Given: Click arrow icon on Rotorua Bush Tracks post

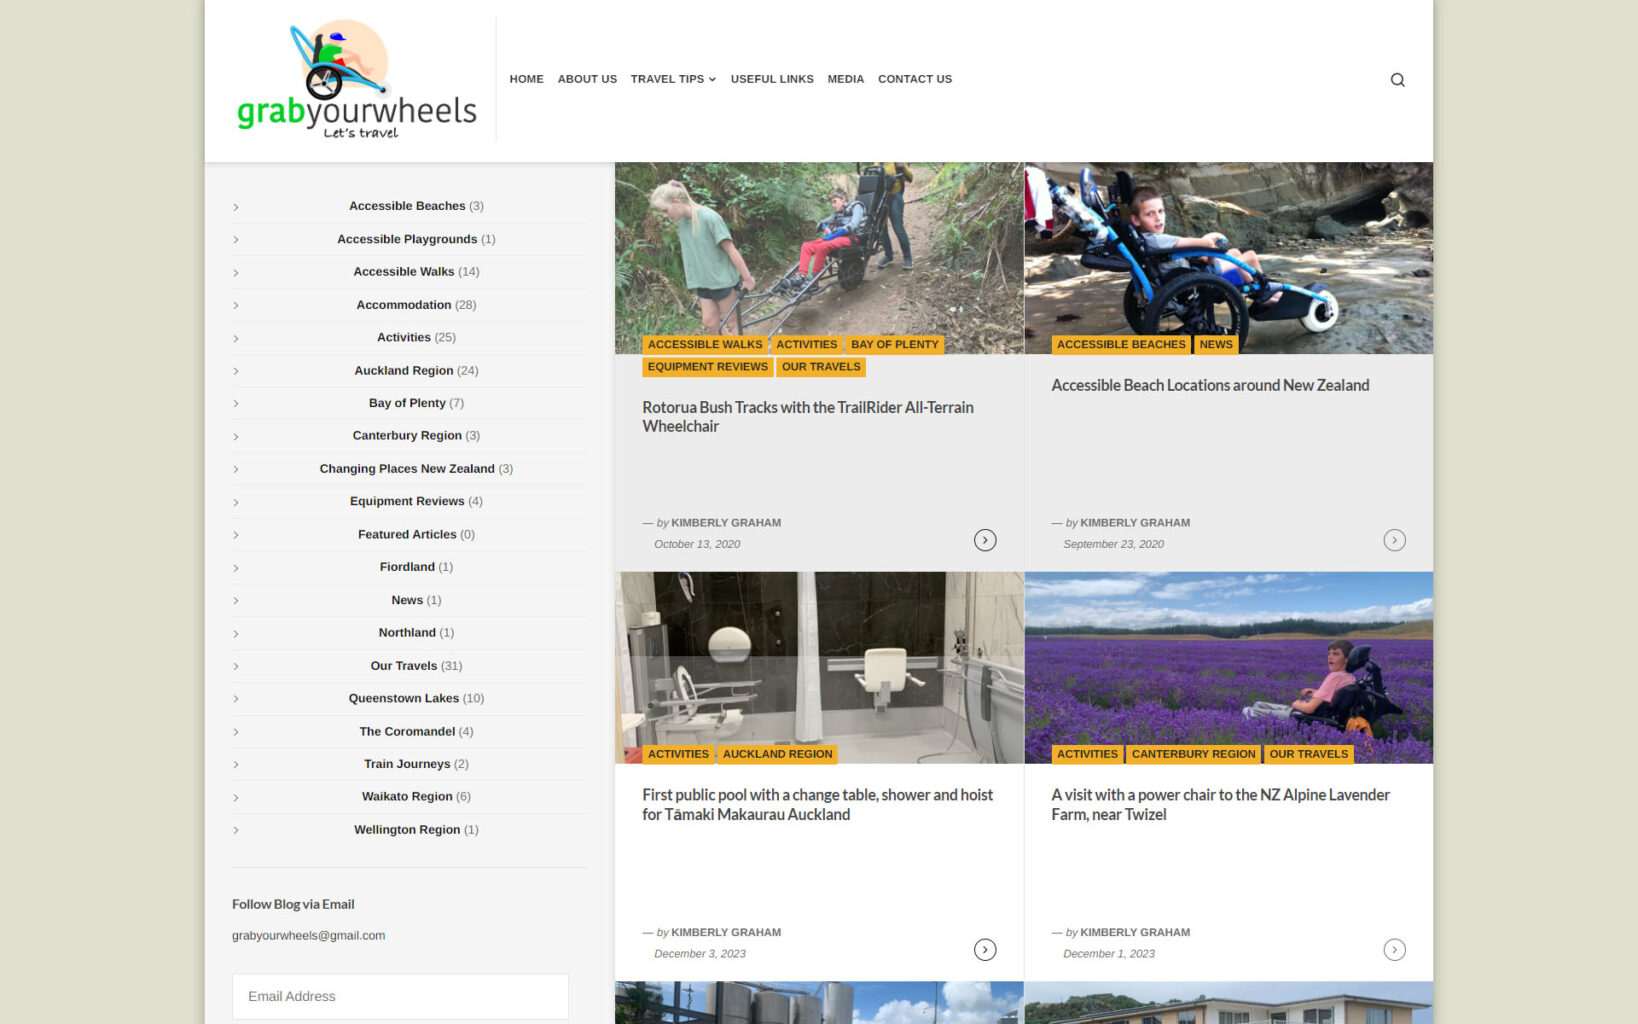Looking at the screenshot, I should [x=984, y=540].
